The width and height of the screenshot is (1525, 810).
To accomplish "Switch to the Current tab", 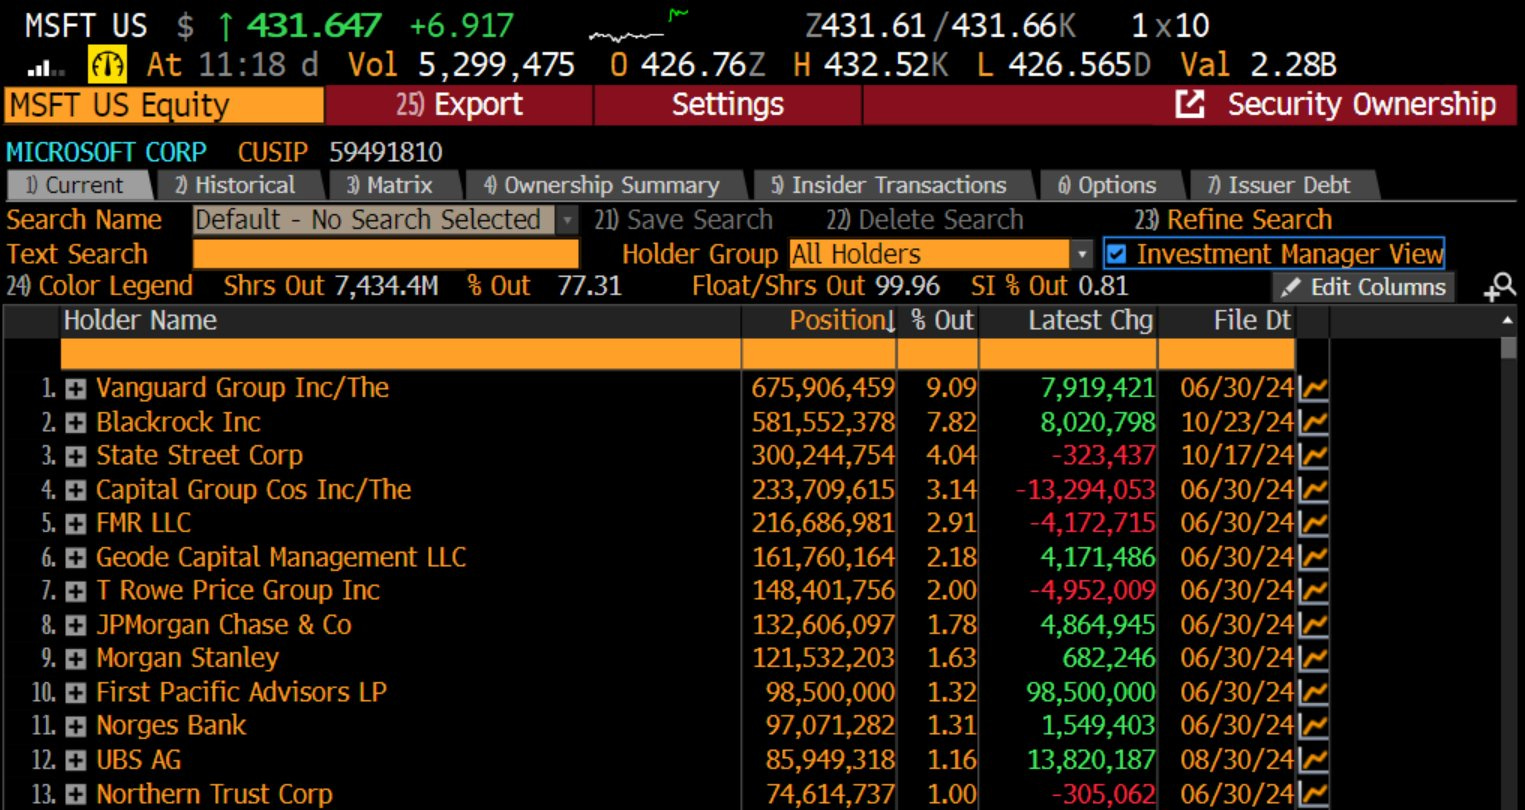I will pos(78,185).
